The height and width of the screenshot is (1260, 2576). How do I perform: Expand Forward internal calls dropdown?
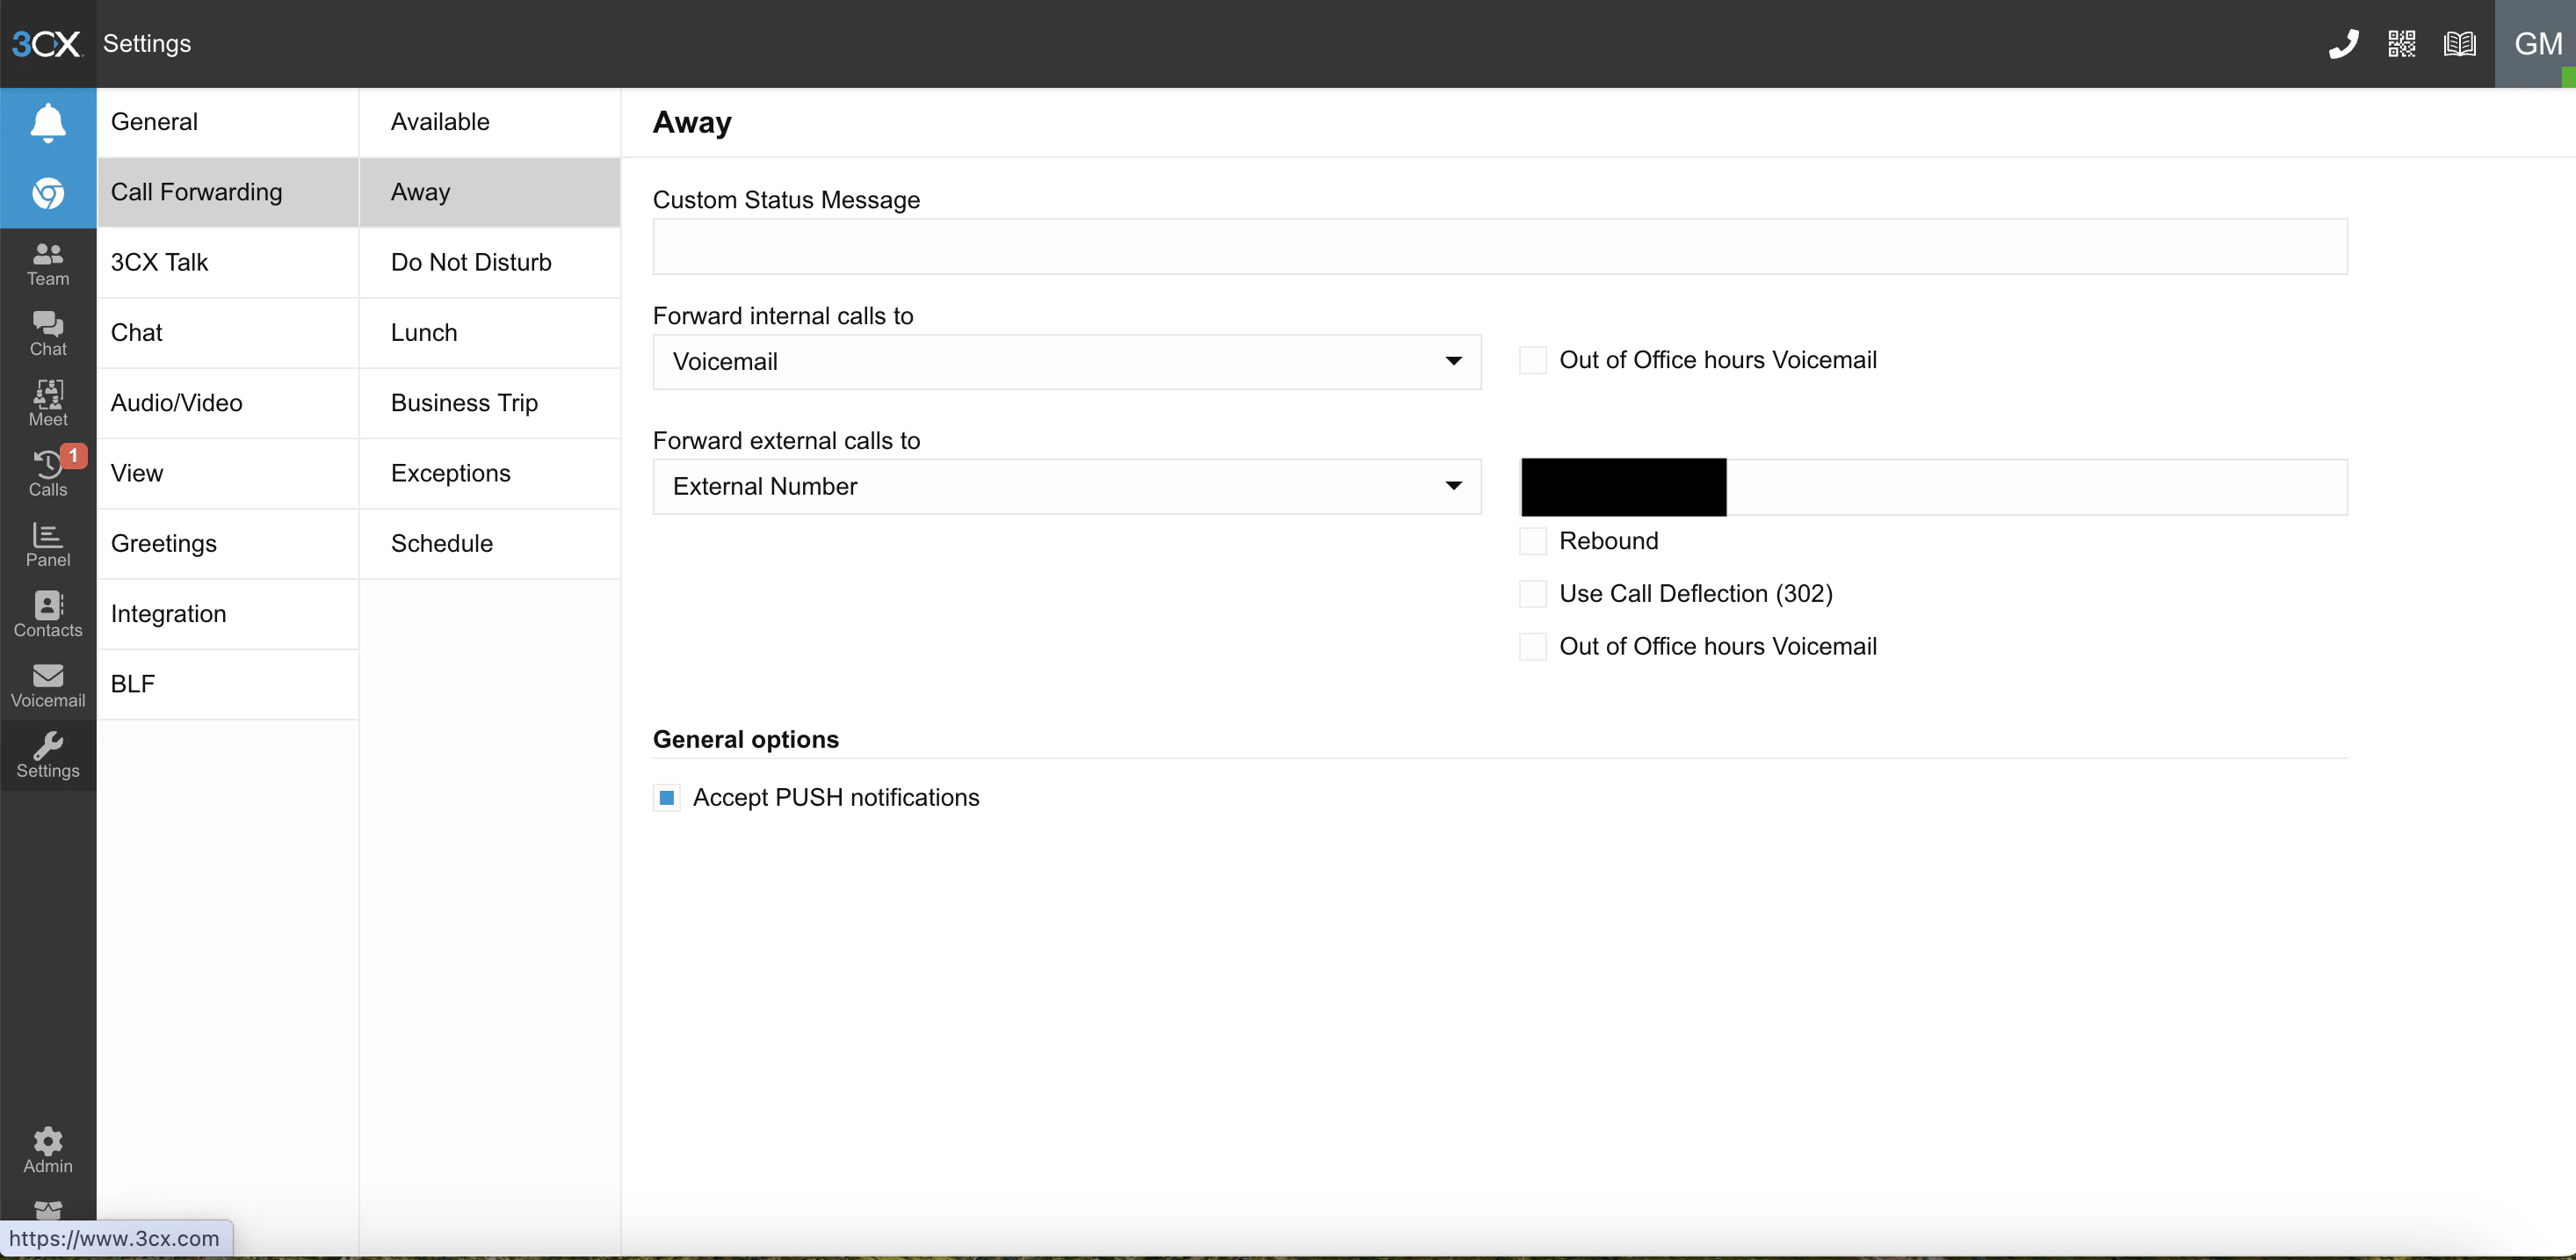click(1066, 362)
